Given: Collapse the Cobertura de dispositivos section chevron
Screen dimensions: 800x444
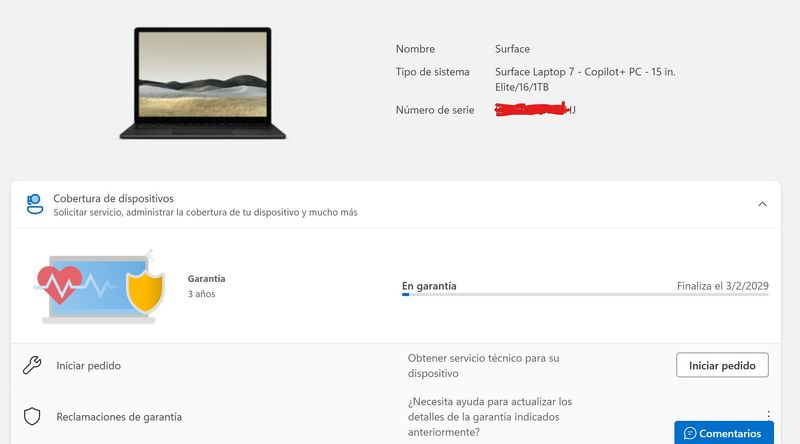Looking at the screenshot, I should pyautogui.click(x=762, y=204).
